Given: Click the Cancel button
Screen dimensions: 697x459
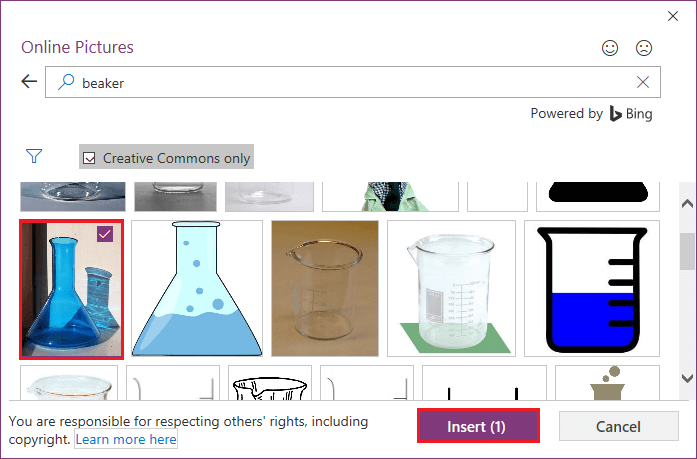Looking at the screenshot, I should [x=618, y=427].
